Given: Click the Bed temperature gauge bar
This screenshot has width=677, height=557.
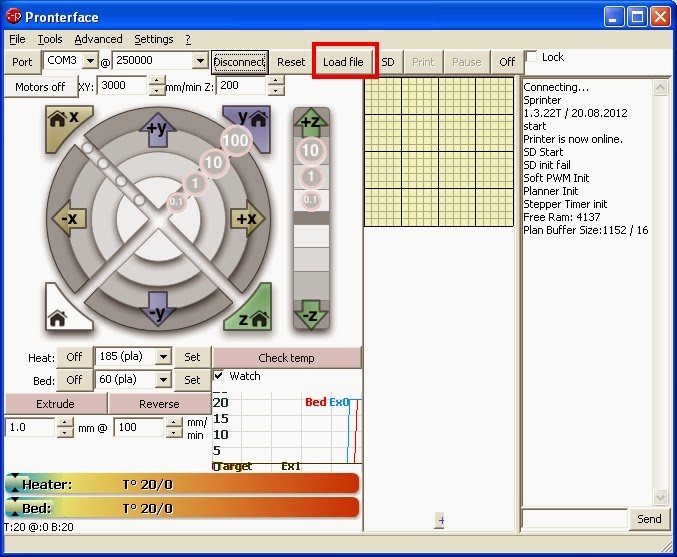Looking at the screenshot, I should click(182, 508).
